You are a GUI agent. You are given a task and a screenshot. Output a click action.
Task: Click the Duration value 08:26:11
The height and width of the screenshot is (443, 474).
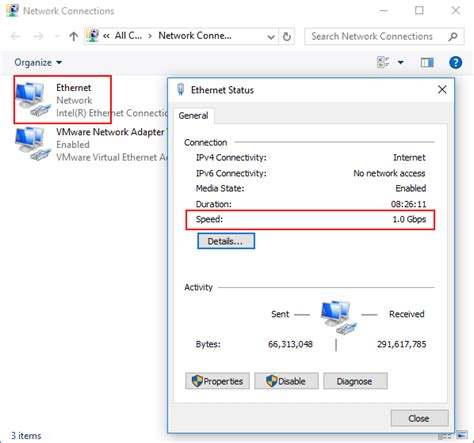pyautogui.click(x=408, y=204)
